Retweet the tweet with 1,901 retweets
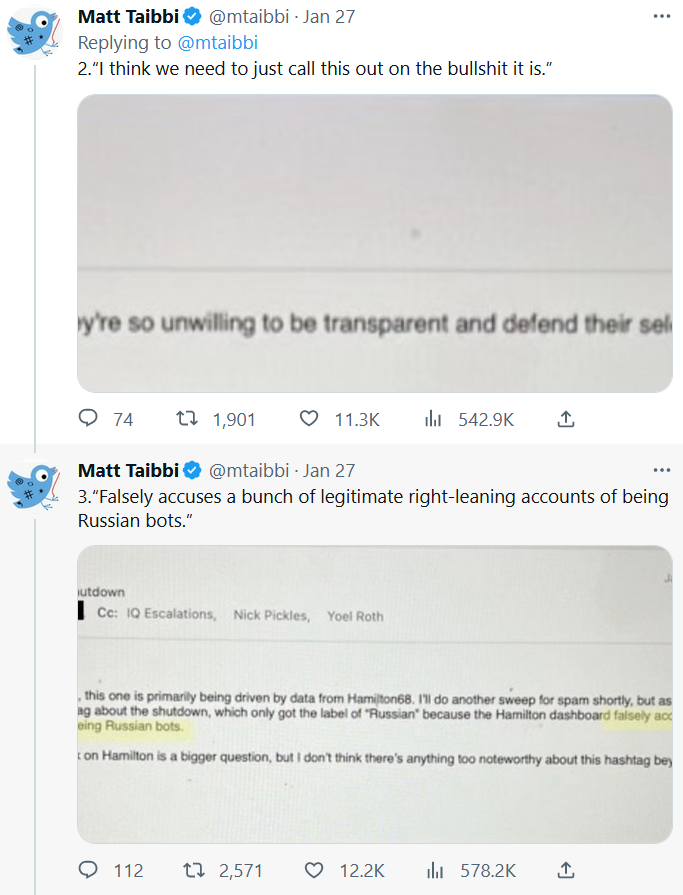Image resolution: width=683 pixels, height=895 pixels. coord(188,420)
